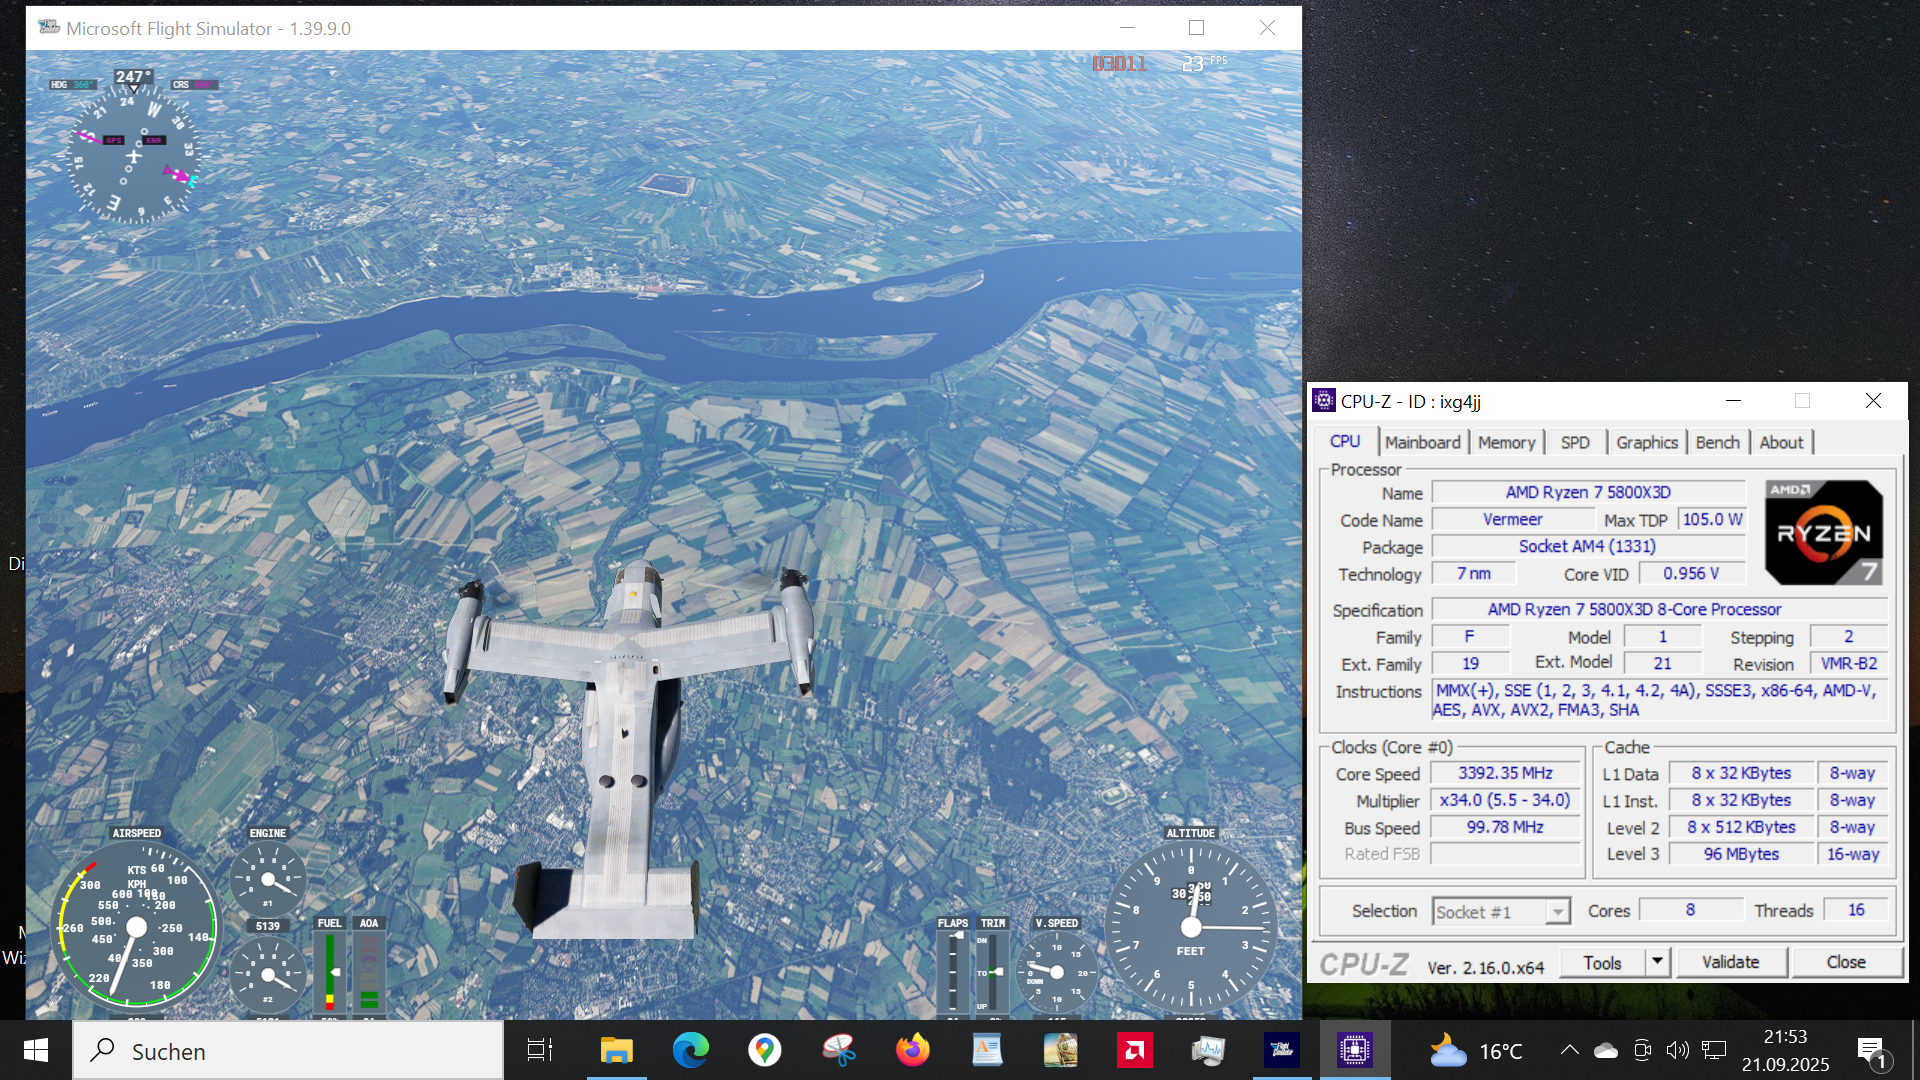This screenshot has height=1080, width=1920.
Task: Click inside the Suchen search field
Action: 290,1050
